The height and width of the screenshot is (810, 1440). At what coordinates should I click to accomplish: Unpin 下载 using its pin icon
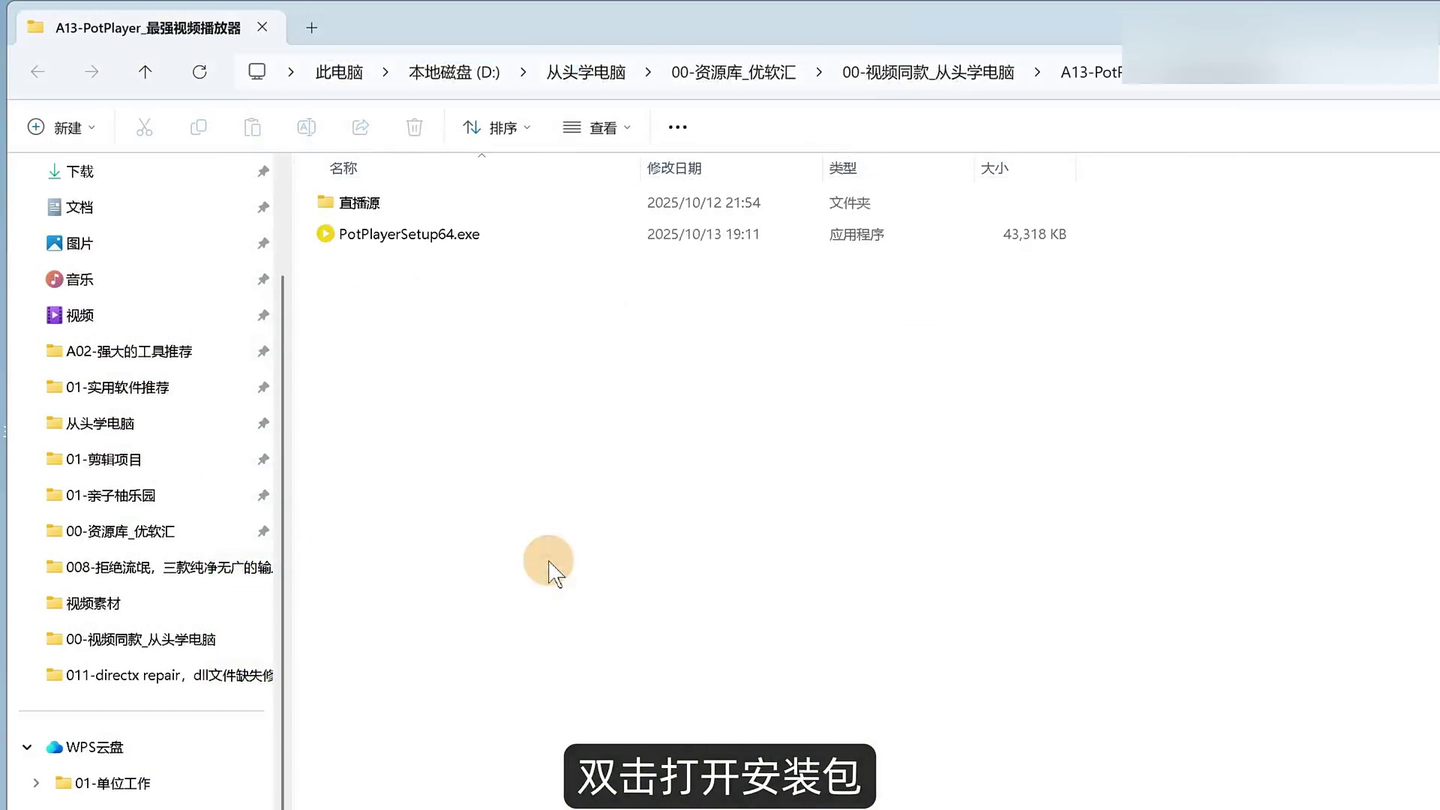tap(263, 172)
